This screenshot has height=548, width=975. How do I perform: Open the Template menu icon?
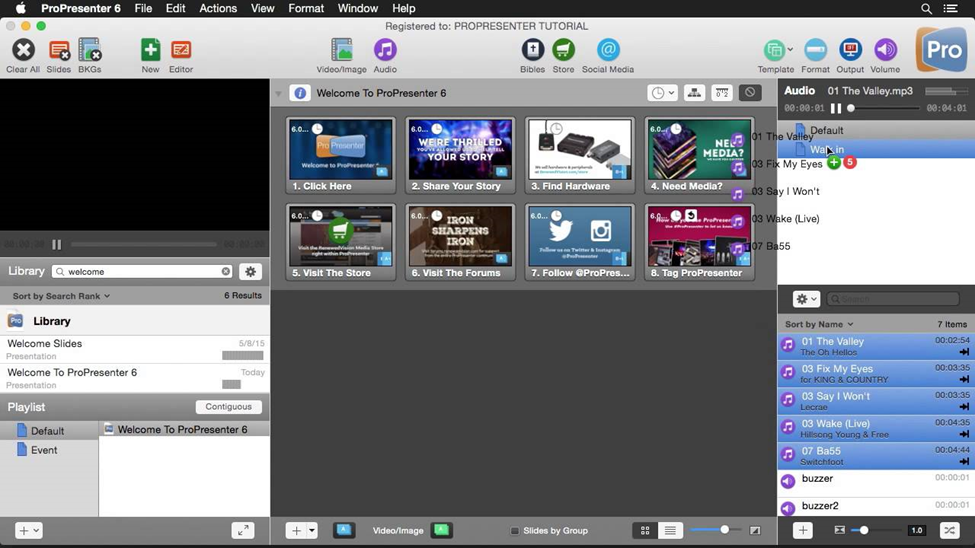click(x=774, y=50)
